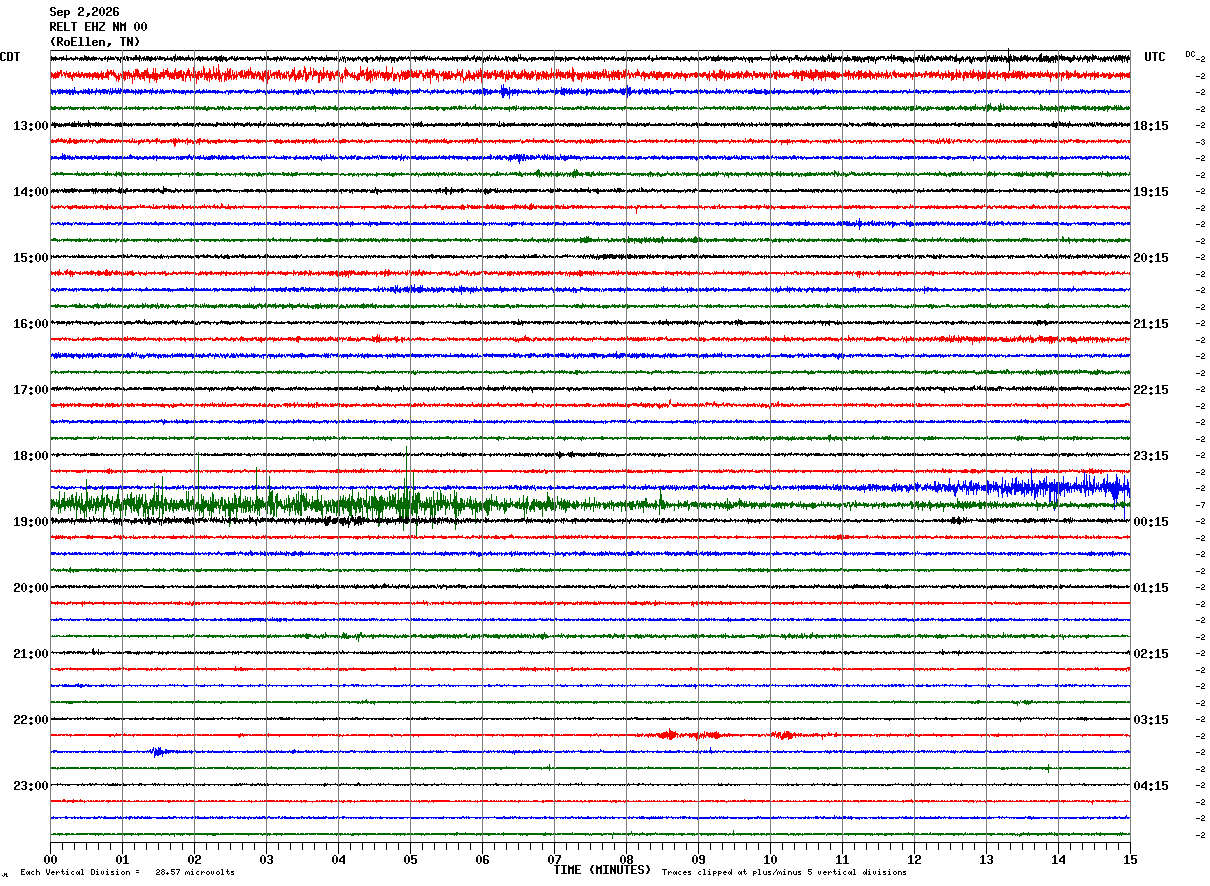The width and height of the screenshot is (1210, 886).
Task: Click the 00:15 UTC time label
Action: tap(1151, 522)
